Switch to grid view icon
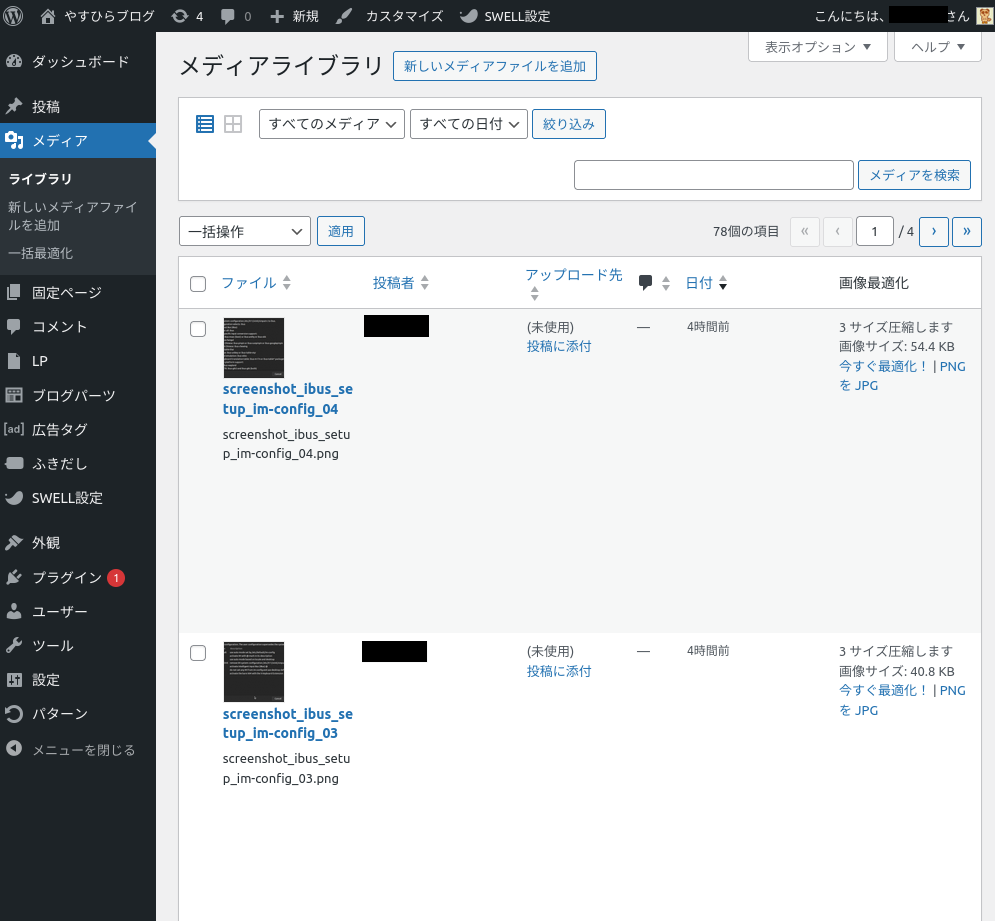The height and width of the screenshot is (921, 995). pyautogui.click(x=233, y=124)
